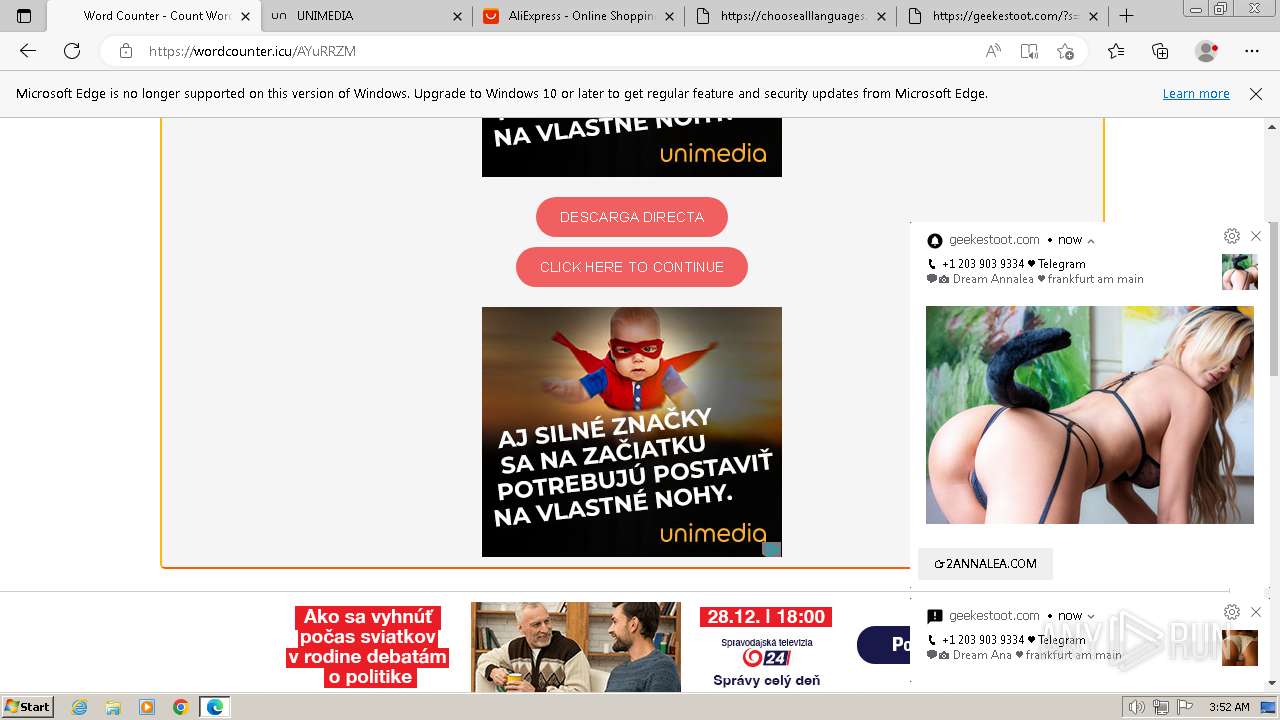Click the Dream Annalea notification text

(1037, 279)
